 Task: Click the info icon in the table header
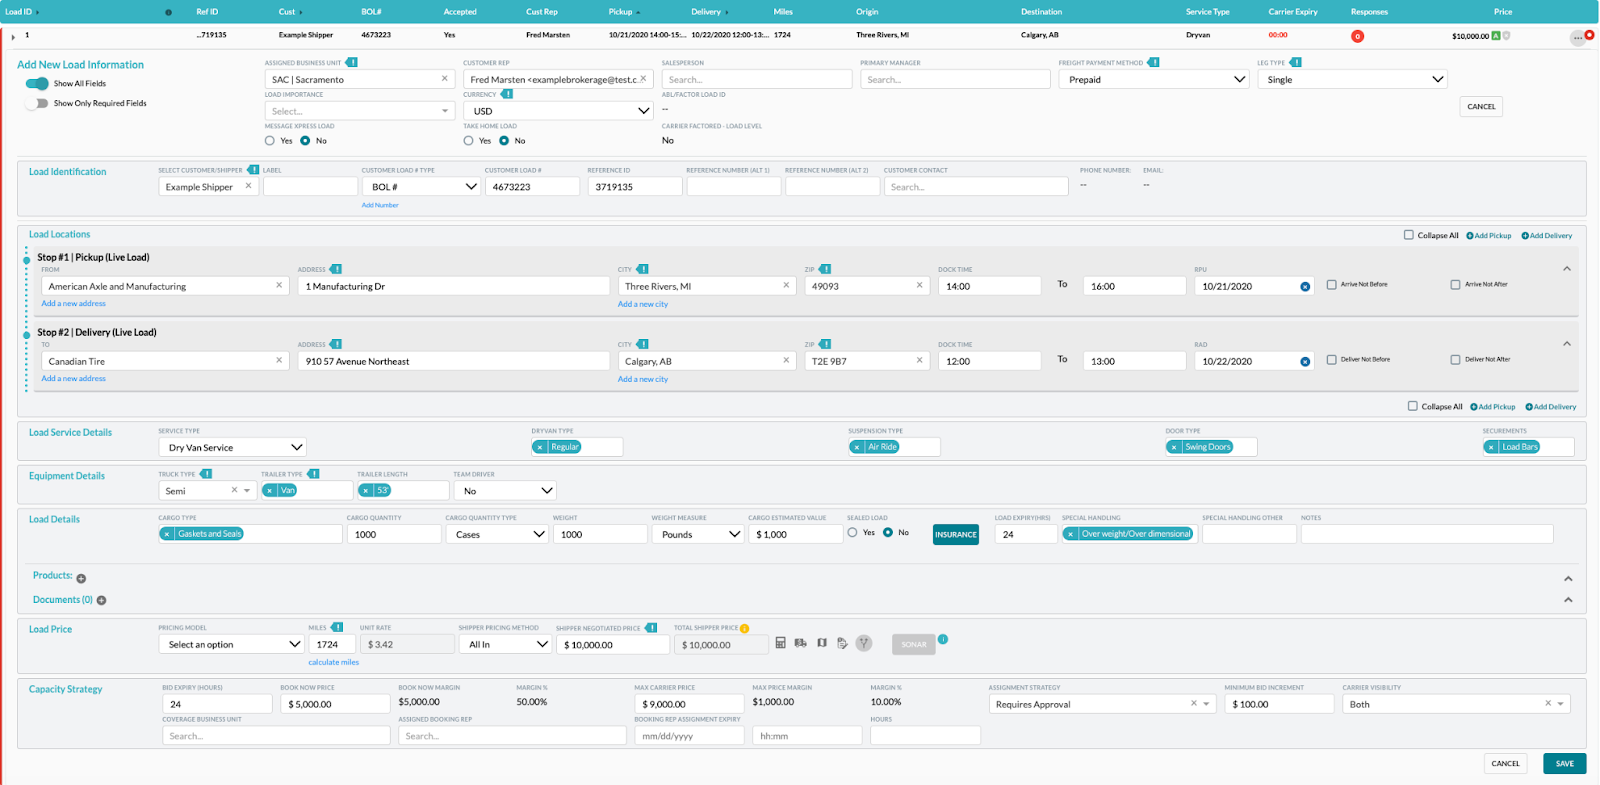coord(168,12)
